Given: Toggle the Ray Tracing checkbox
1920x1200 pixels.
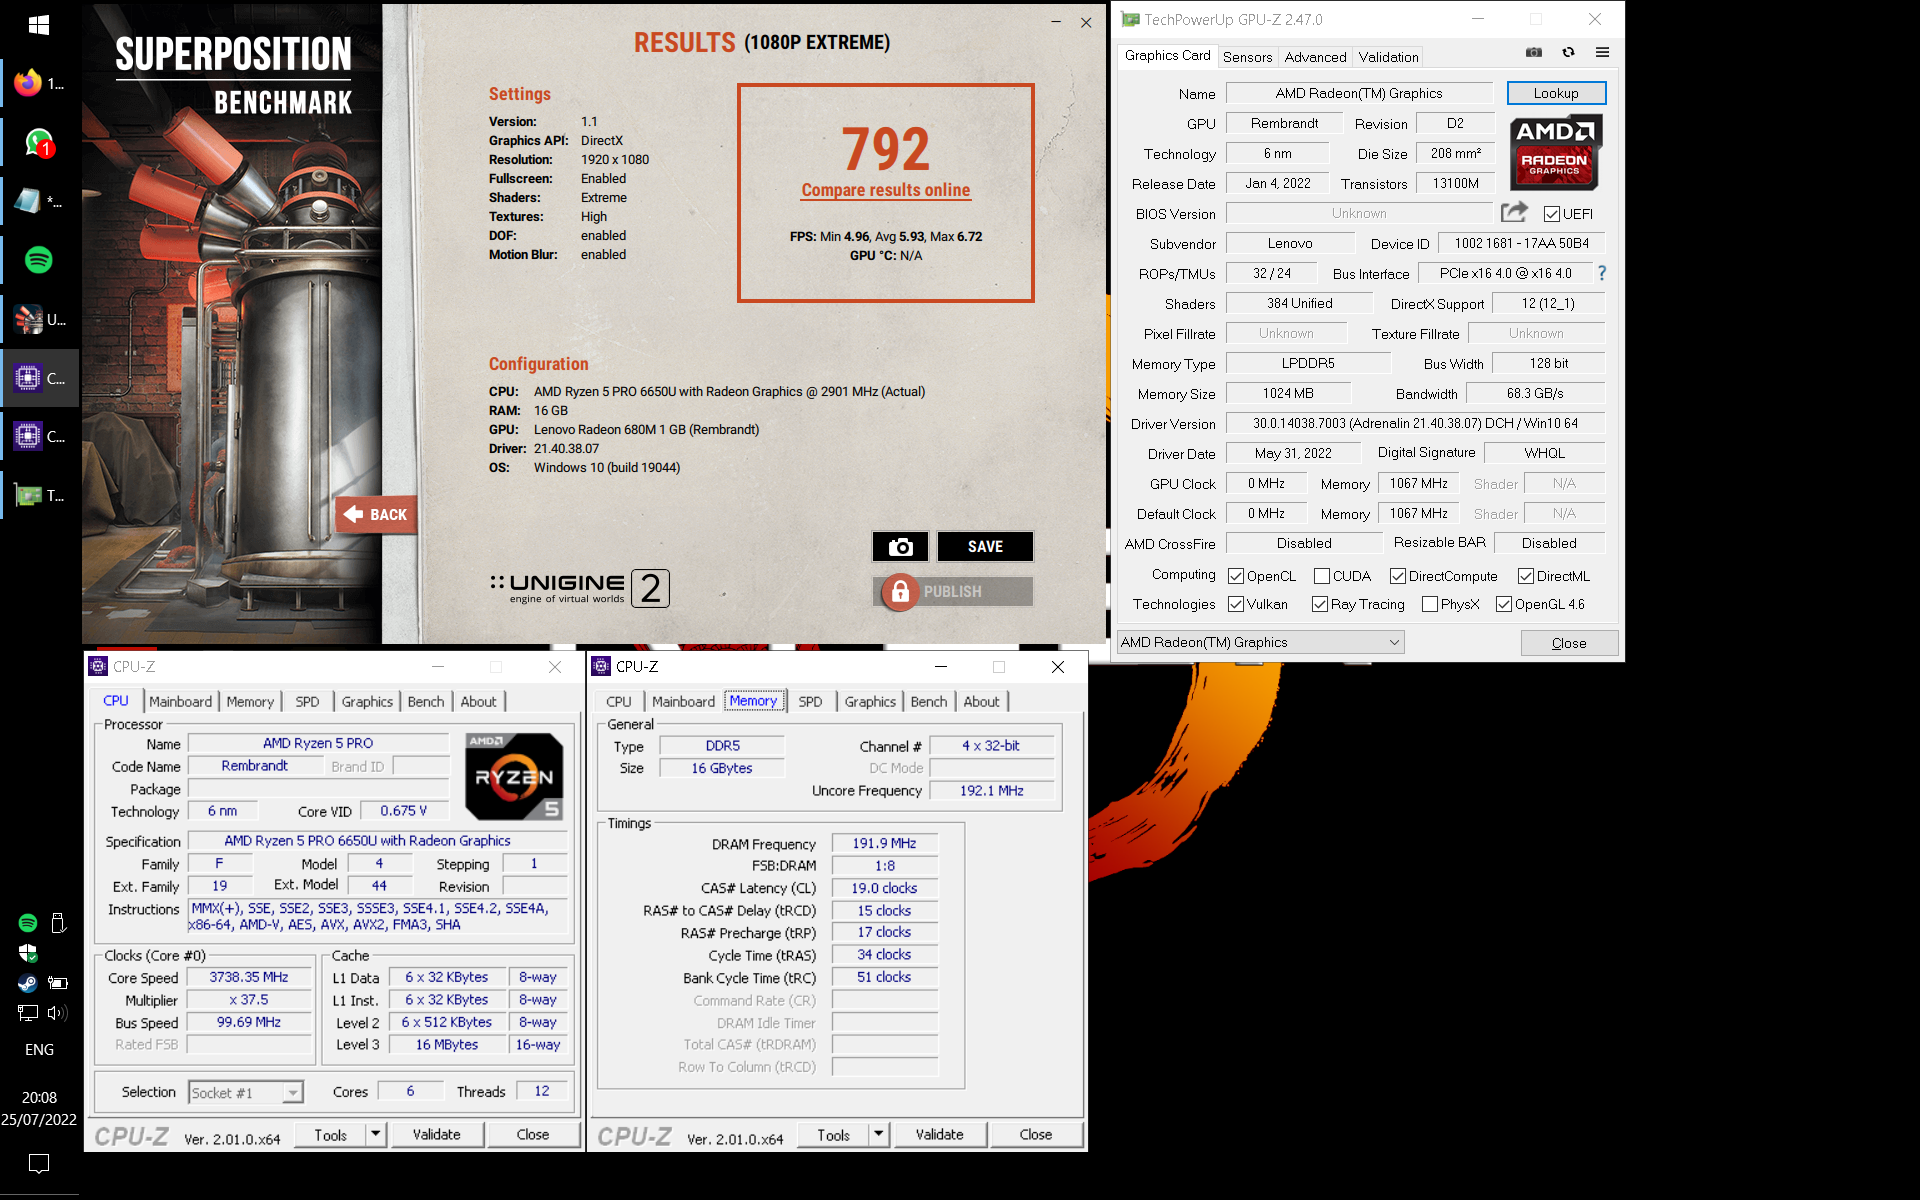Looking at the screenshot, I should [1320, 604].
